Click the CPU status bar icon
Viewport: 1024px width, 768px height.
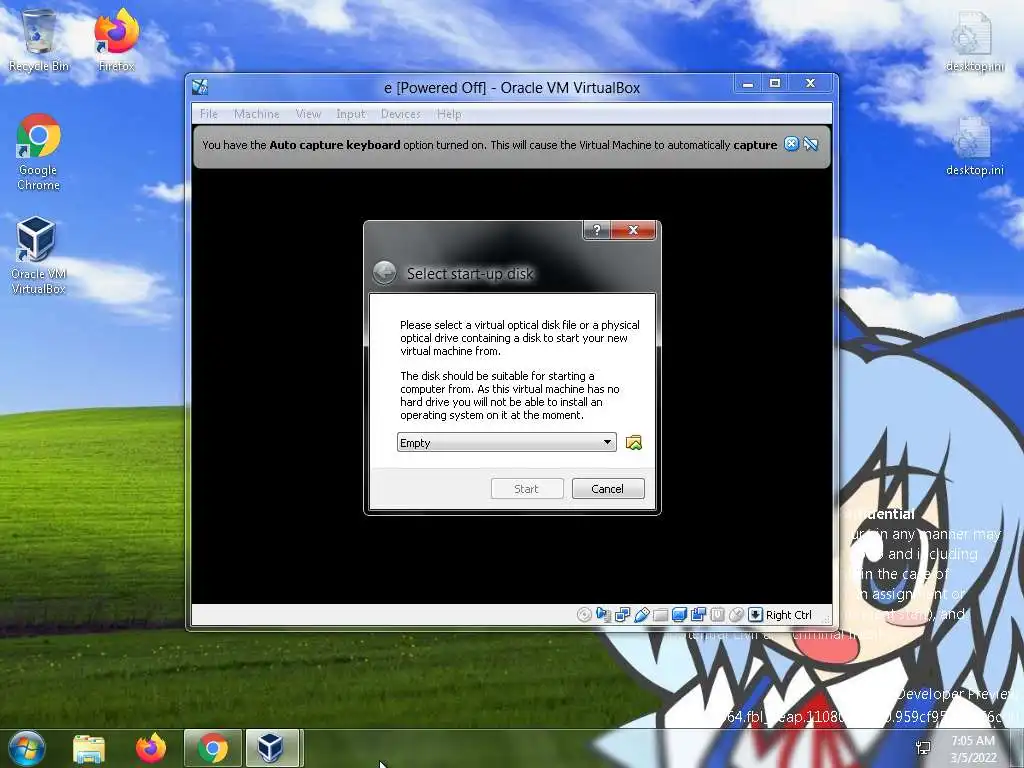pyautogui.click(x=717, y=615)
